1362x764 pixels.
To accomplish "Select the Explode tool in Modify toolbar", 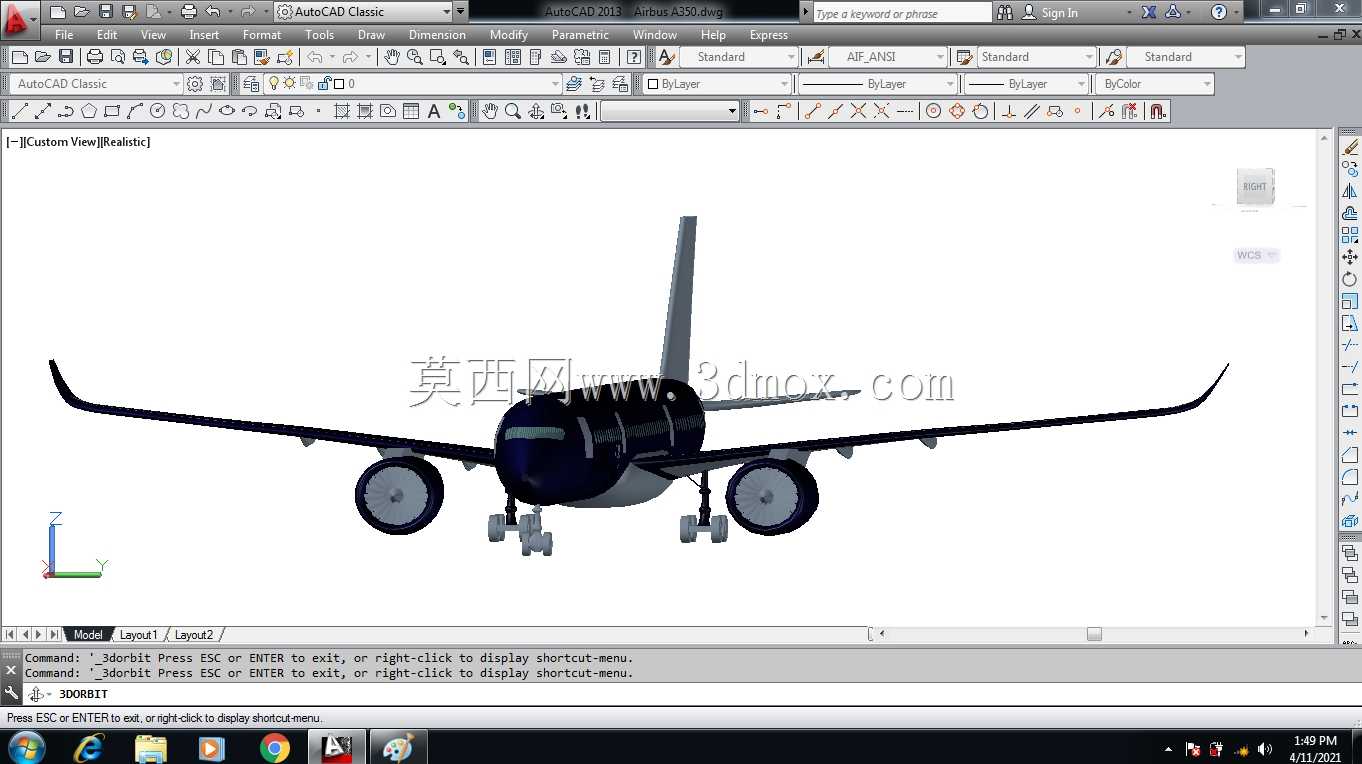I will tap(1350, 521).
